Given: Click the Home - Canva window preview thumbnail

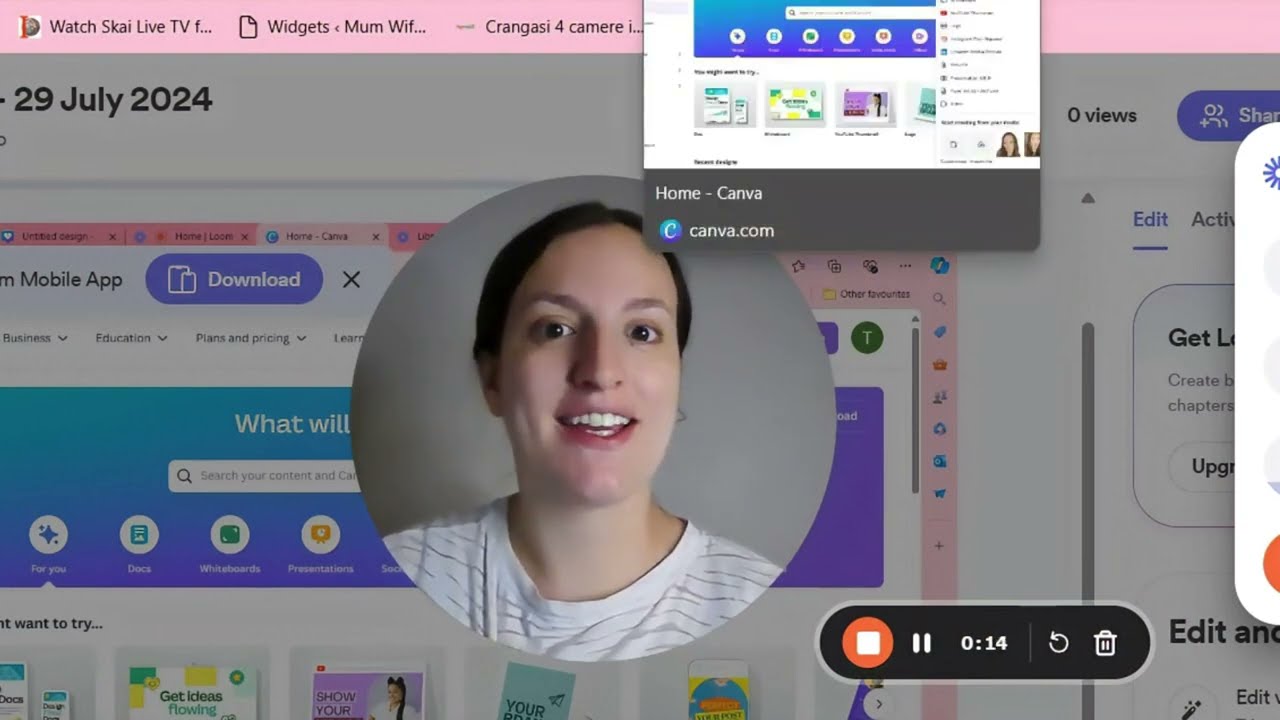Looking at the screenshot, I should (x=842, y=84).
